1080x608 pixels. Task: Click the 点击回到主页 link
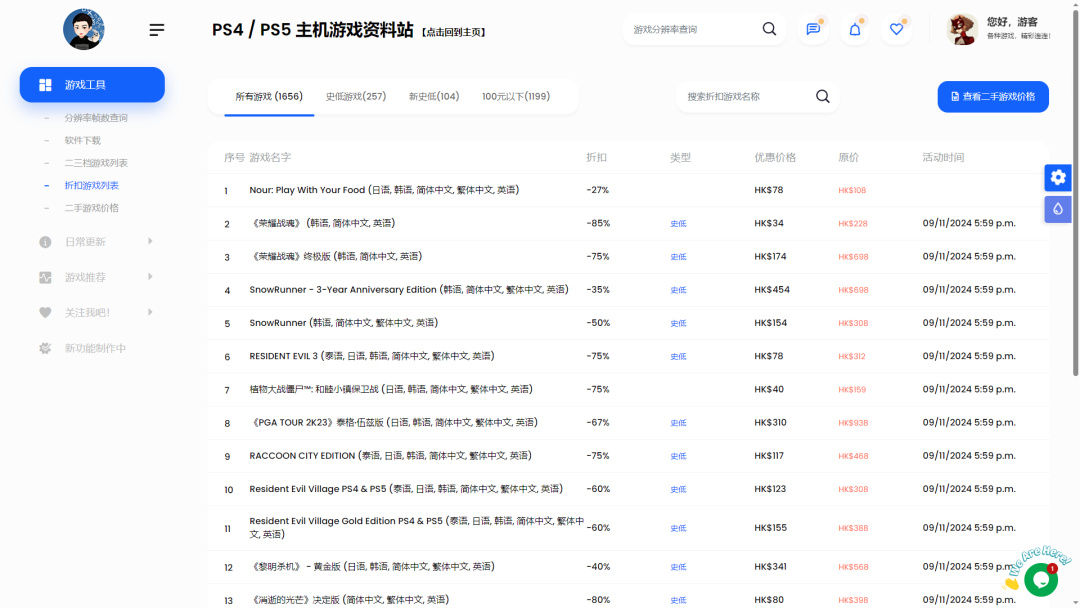453,32
